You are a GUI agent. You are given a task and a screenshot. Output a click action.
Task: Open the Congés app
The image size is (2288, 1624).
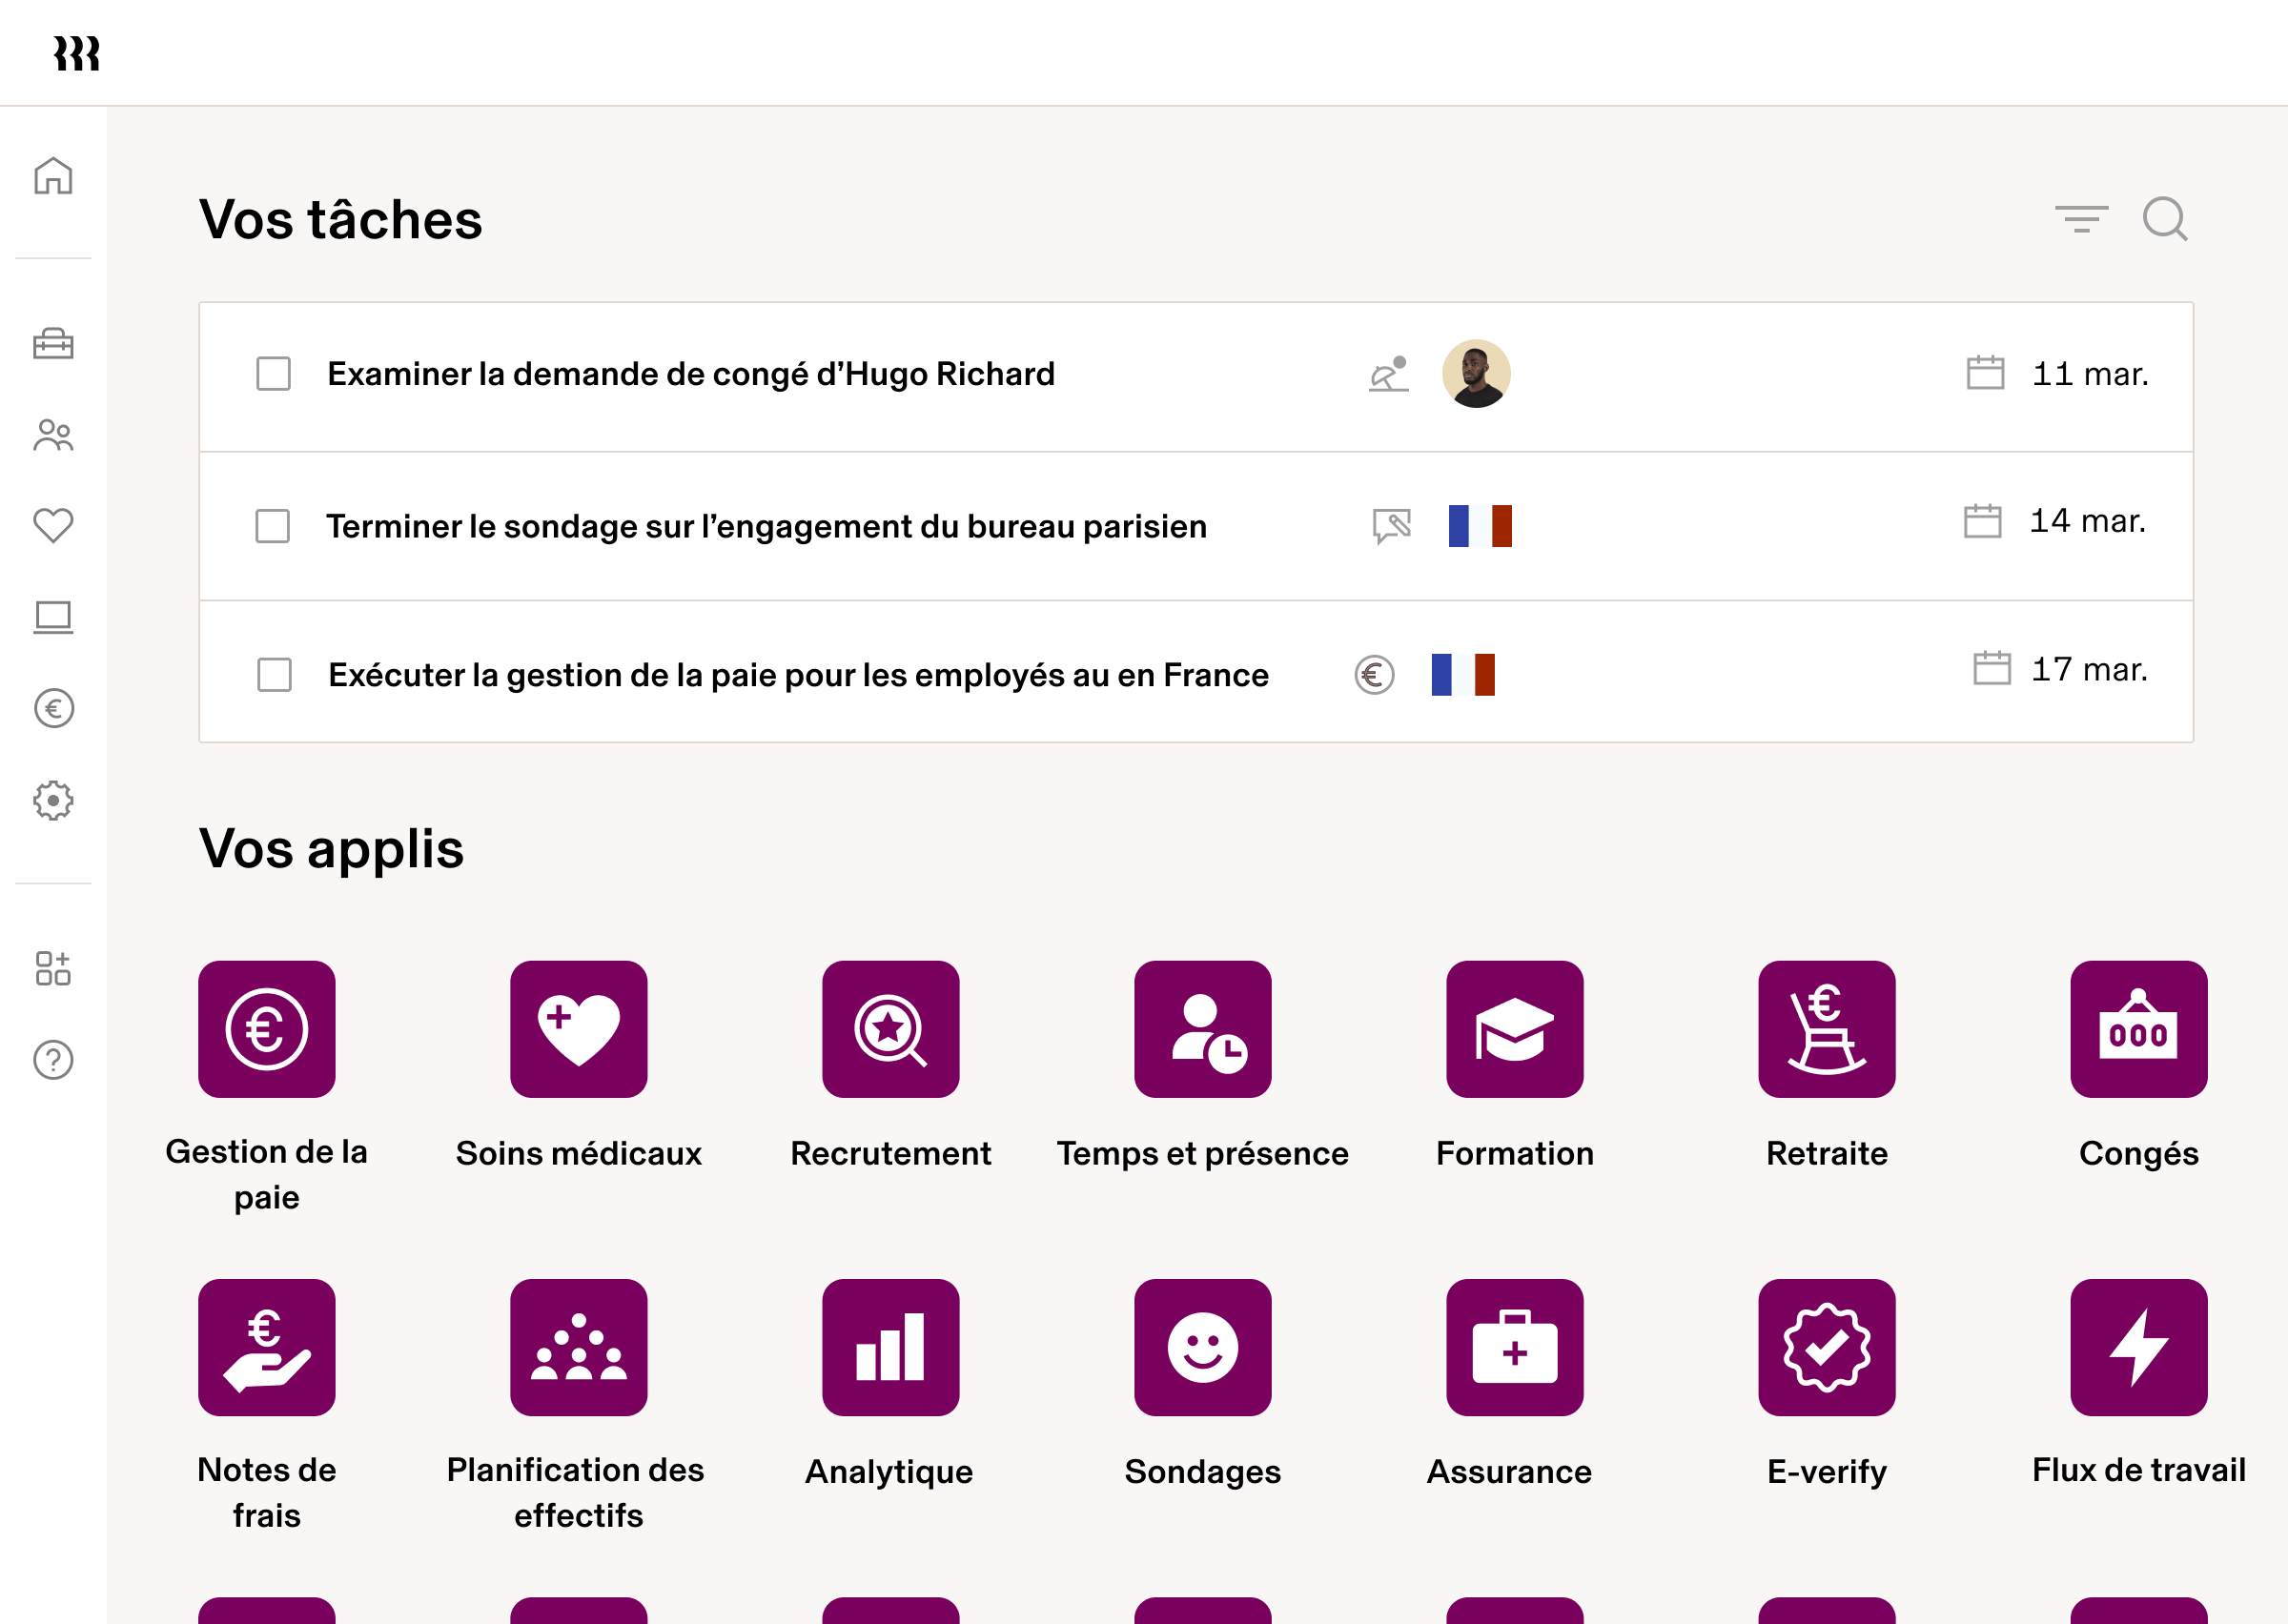coord(2138,1030)
